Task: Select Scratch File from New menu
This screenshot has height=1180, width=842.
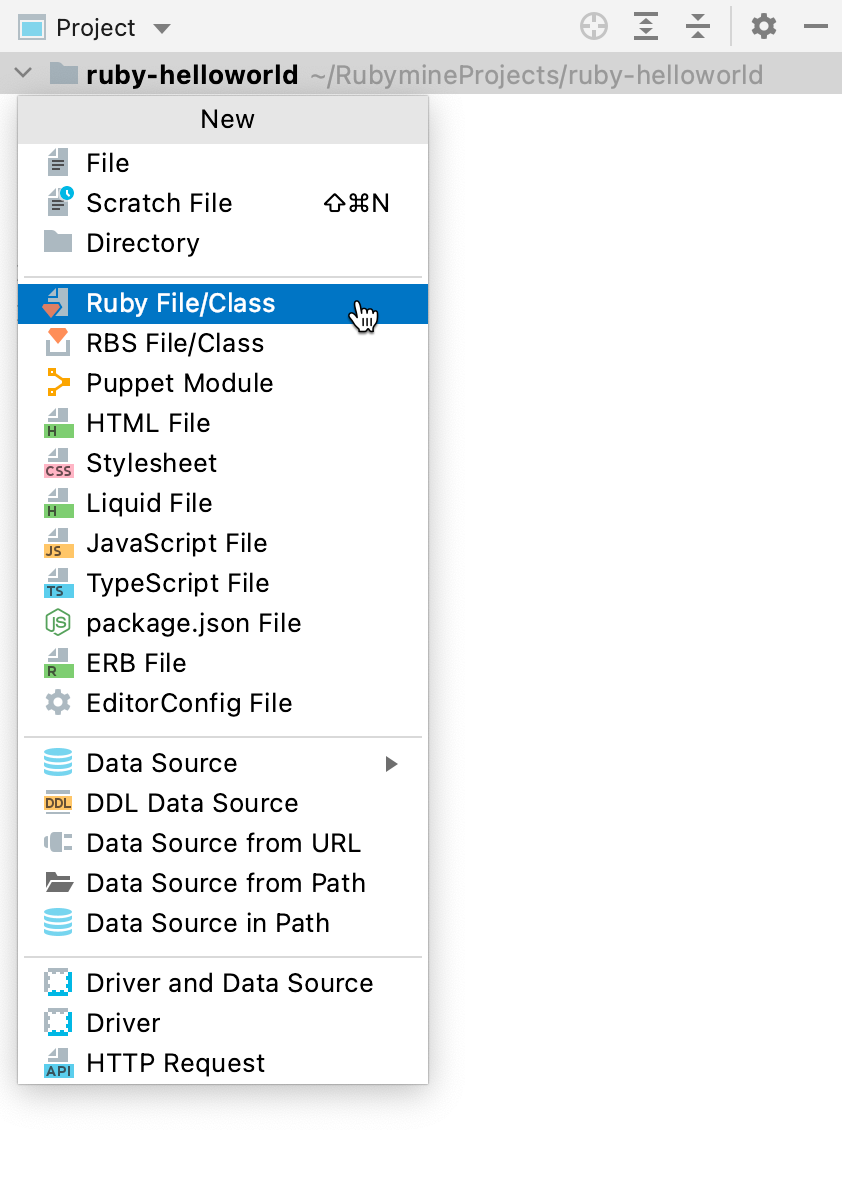Action: 159,203
